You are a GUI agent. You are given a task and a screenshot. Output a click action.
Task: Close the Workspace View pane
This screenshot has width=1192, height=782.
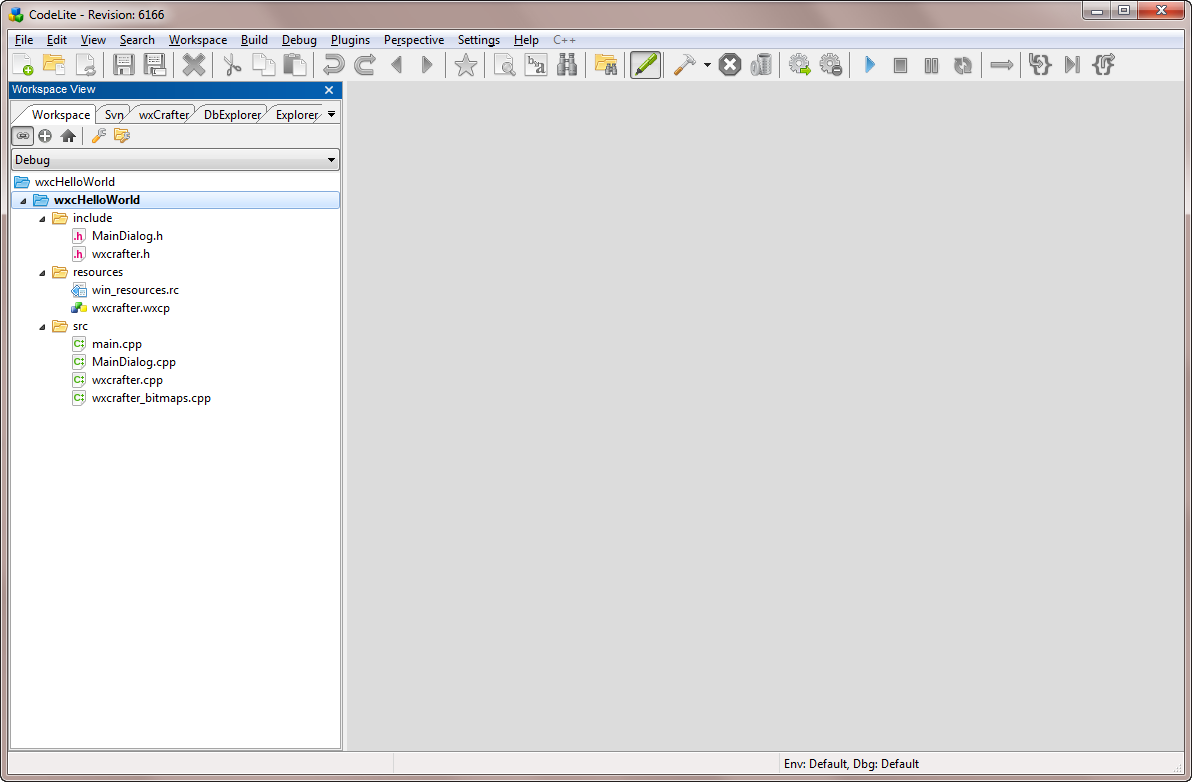coord(329,90)
